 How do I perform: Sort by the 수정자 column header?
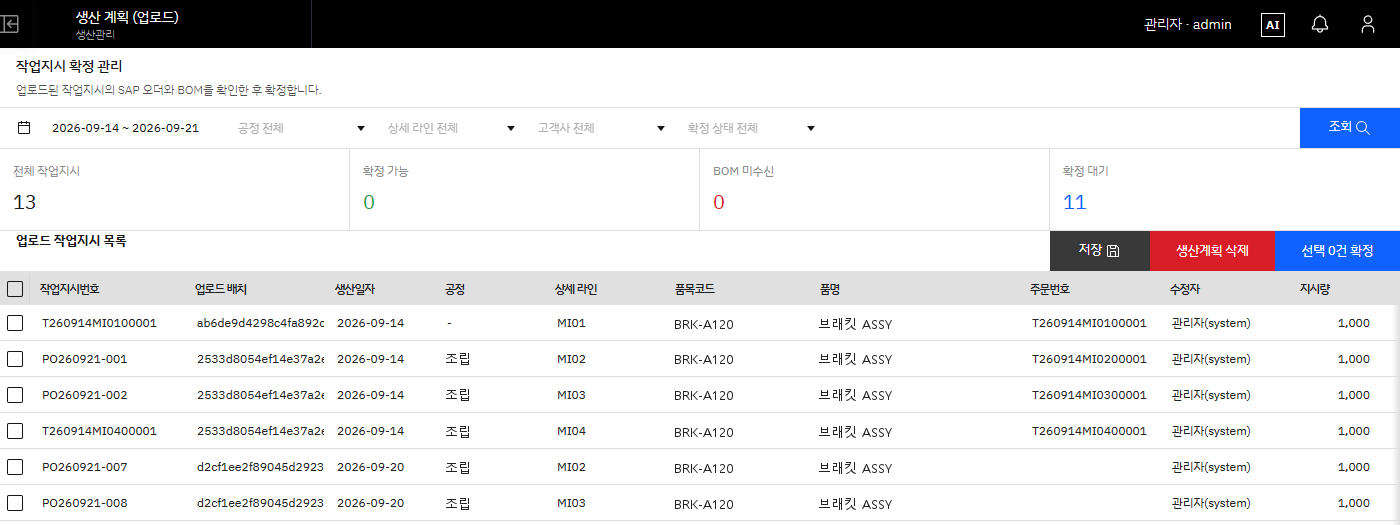[x=1186, y=289]
